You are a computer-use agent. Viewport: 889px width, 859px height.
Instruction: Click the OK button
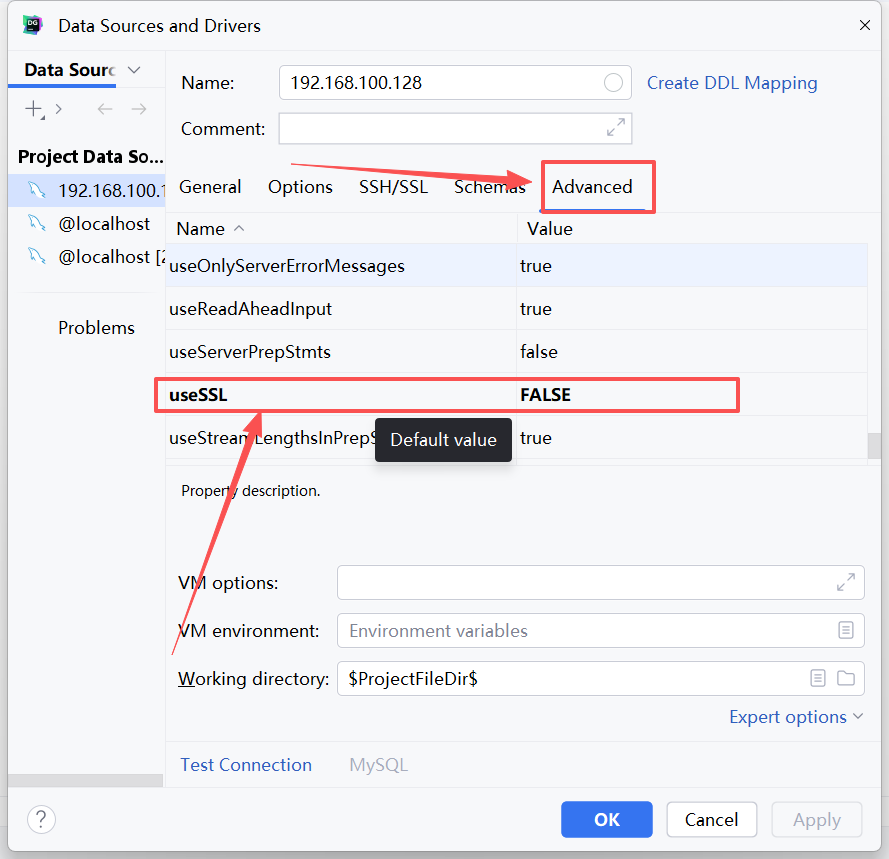[607, 819]
